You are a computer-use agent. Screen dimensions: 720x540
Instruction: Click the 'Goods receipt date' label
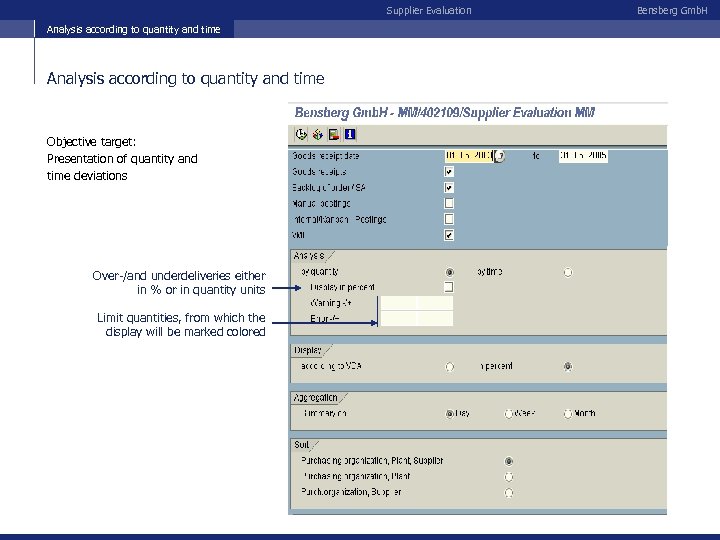(326, 156)
